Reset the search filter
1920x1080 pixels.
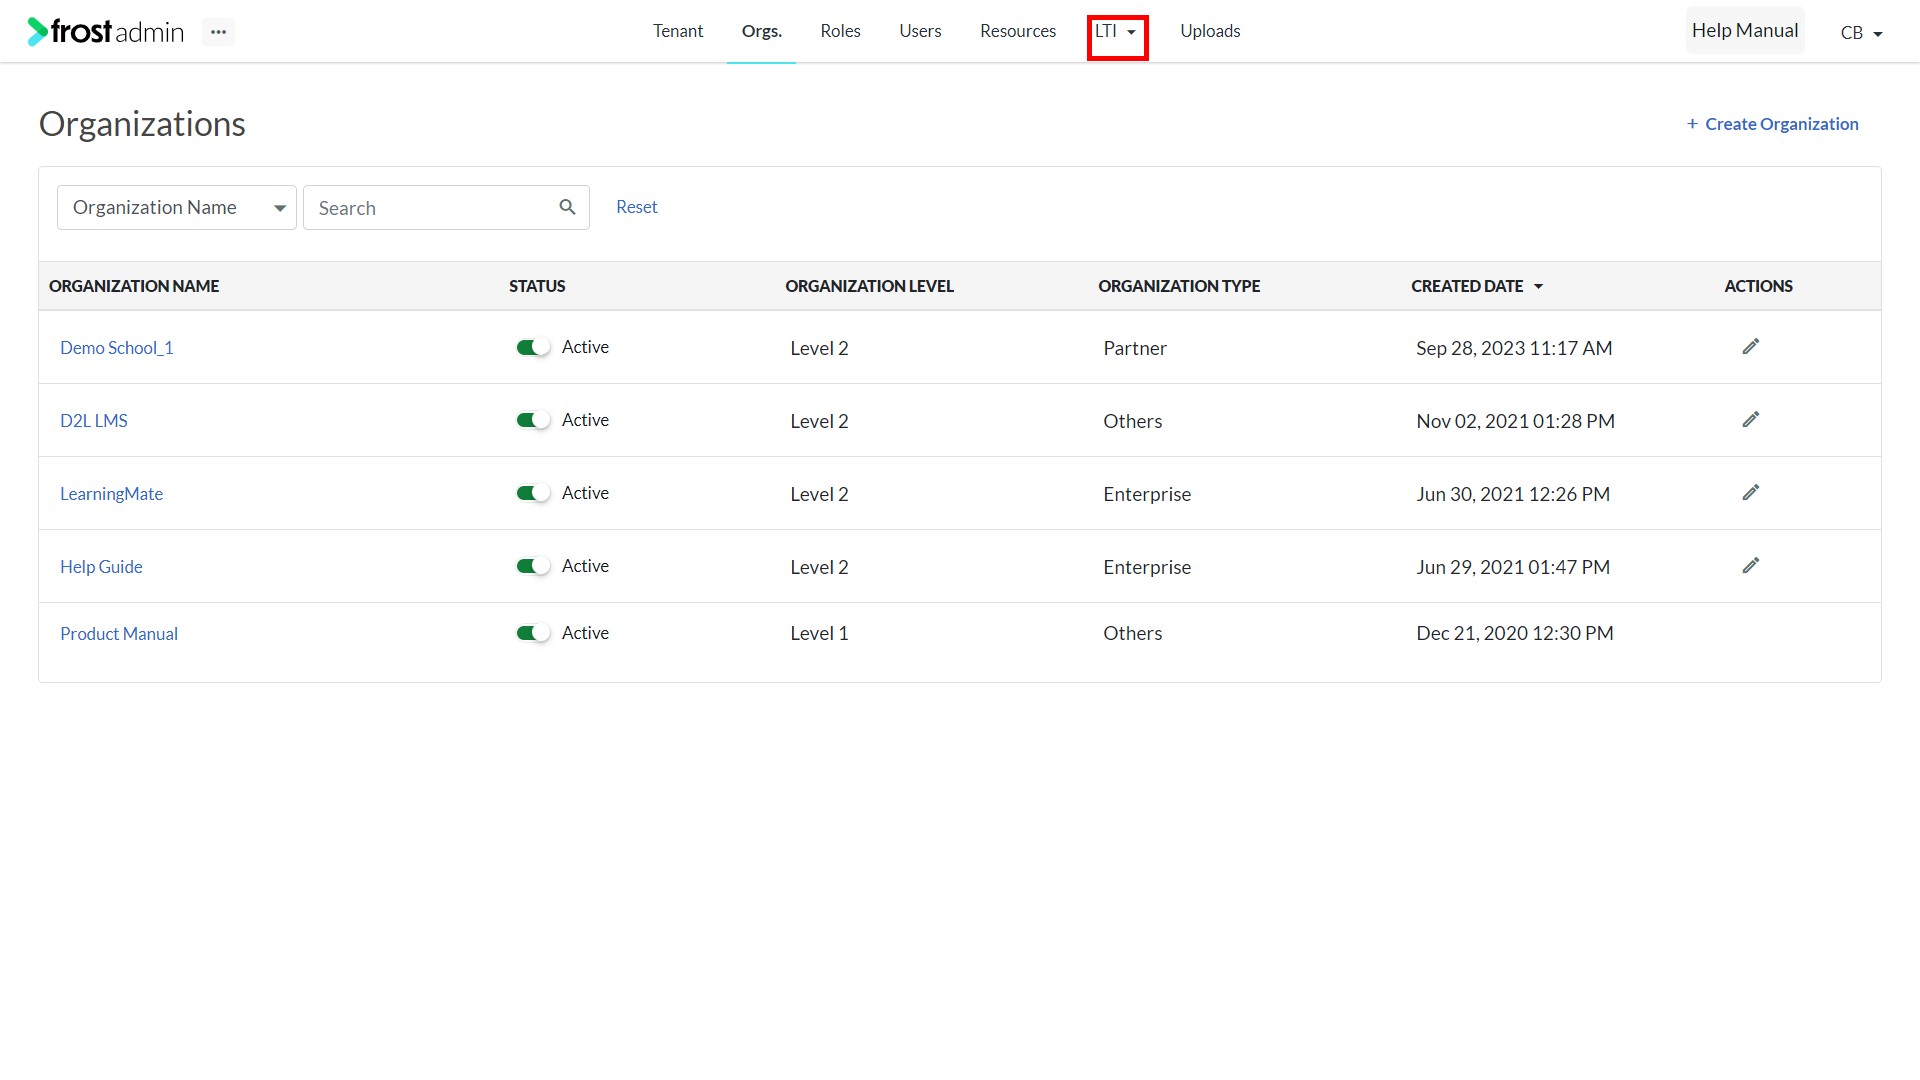(x=637, y=207)
